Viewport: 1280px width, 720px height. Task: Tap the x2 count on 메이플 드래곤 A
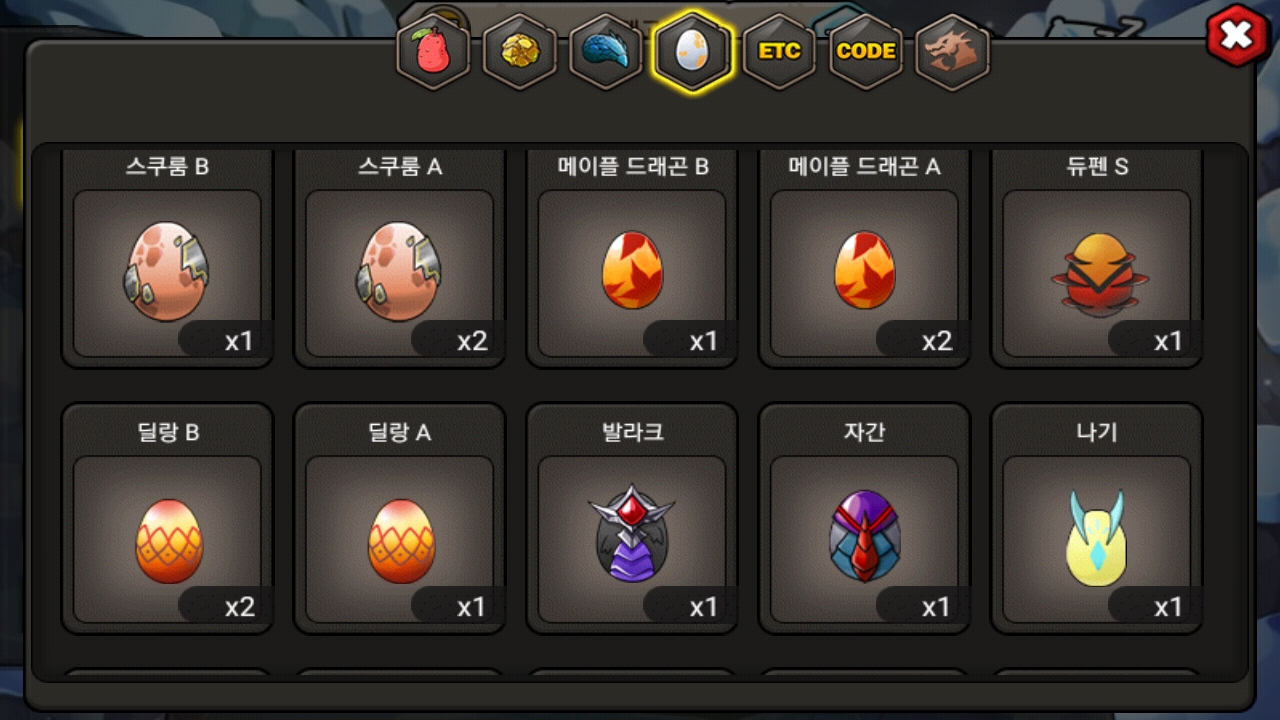coord(936,341)
